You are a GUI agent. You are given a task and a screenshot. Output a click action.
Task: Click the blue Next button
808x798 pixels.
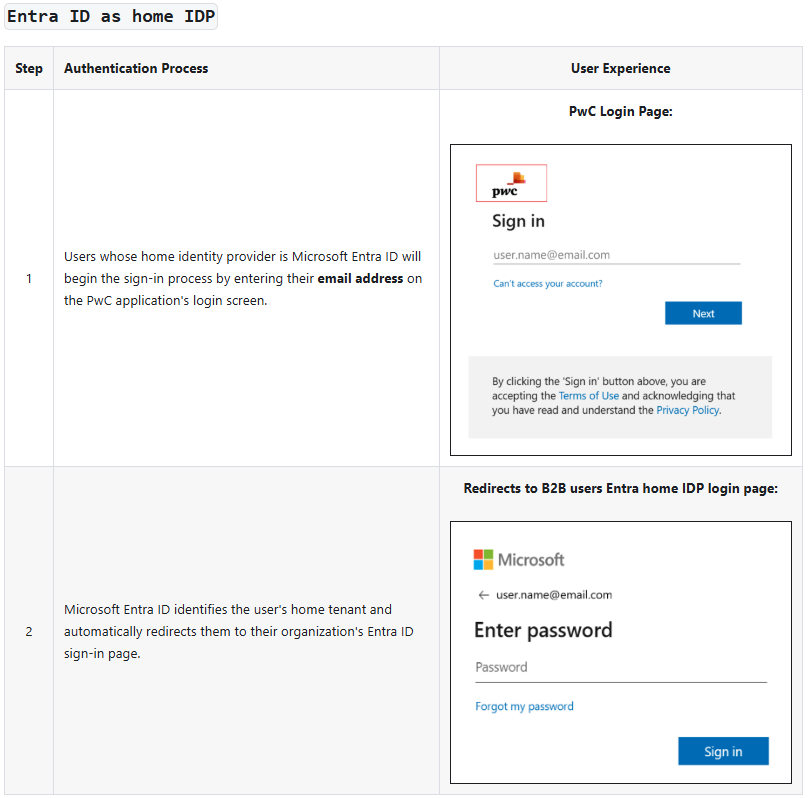tap(703, 313)
